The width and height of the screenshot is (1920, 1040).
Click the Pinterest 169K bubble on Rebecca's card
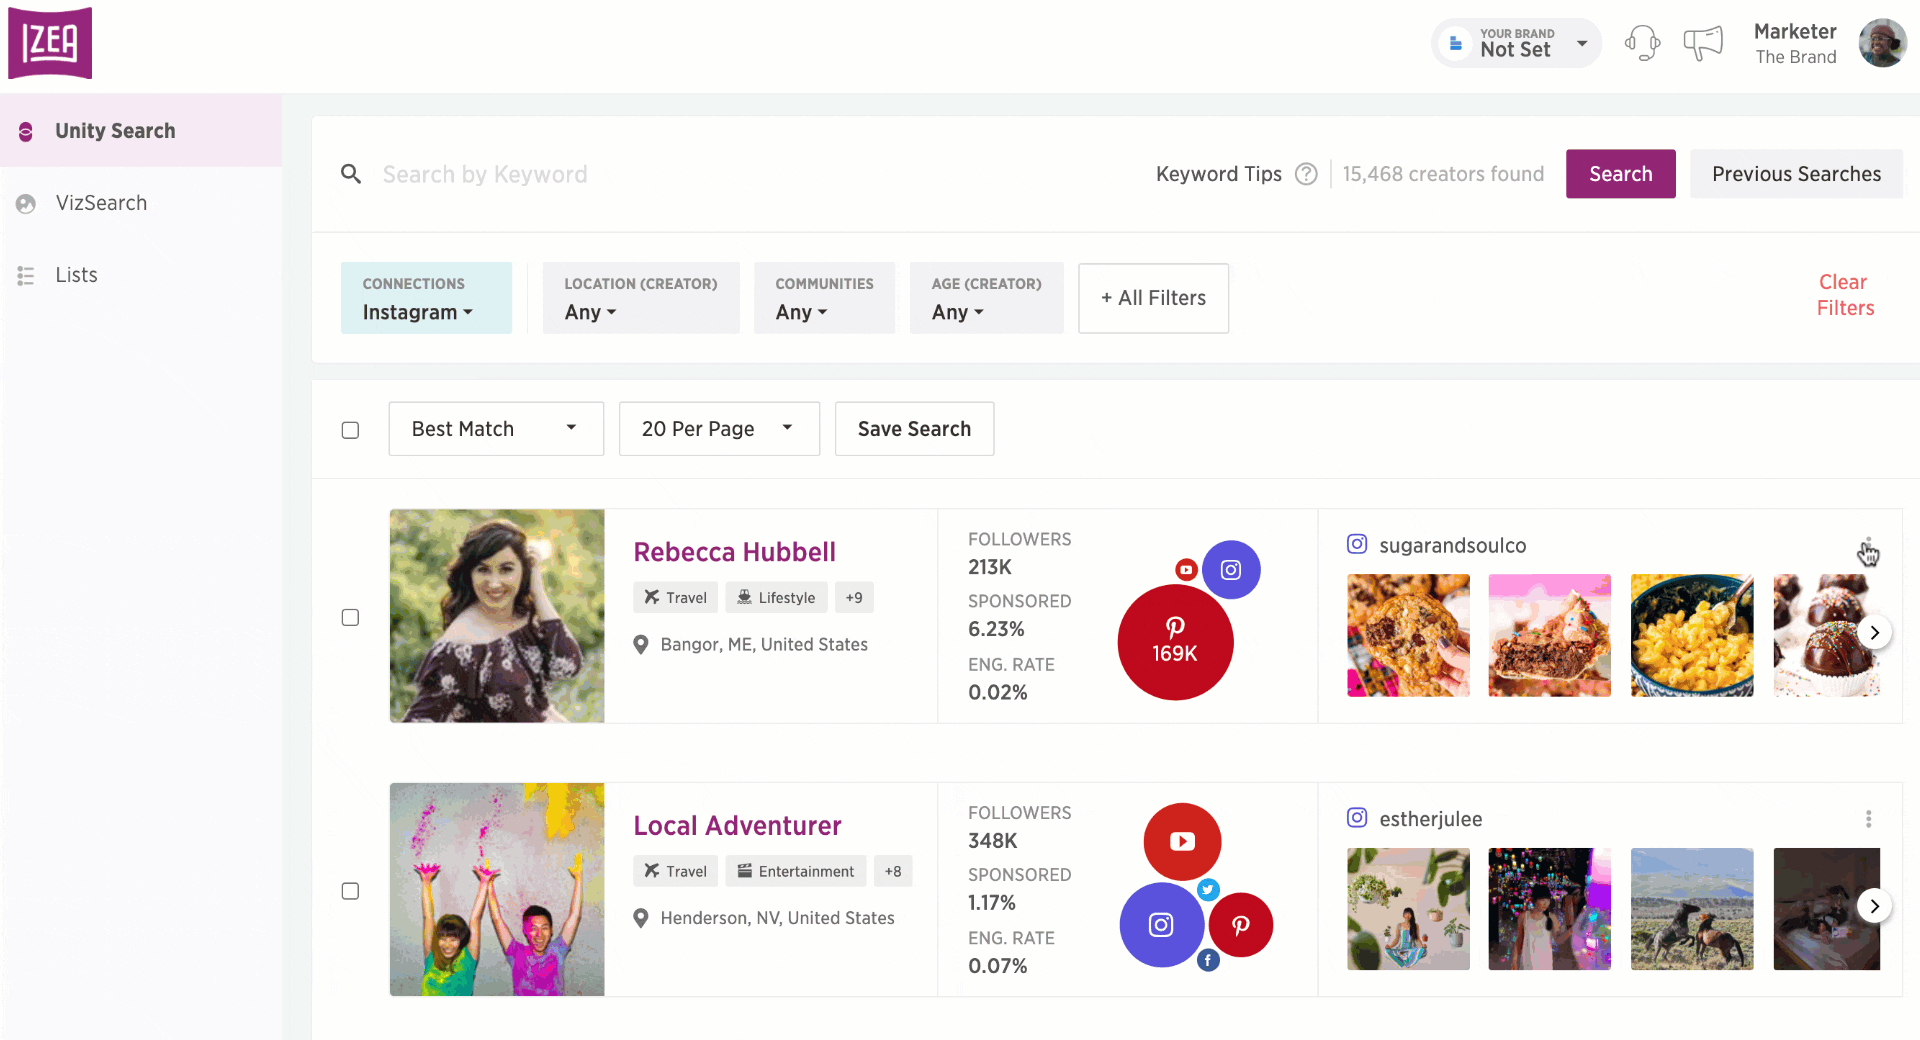(1175, 642)
